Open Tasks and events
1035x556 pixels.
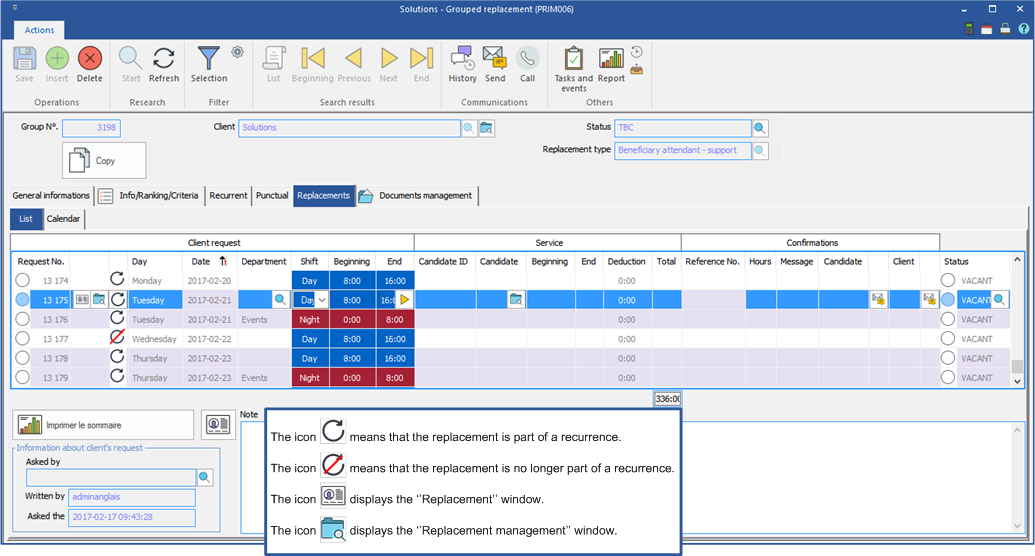[x=574, y=59]
